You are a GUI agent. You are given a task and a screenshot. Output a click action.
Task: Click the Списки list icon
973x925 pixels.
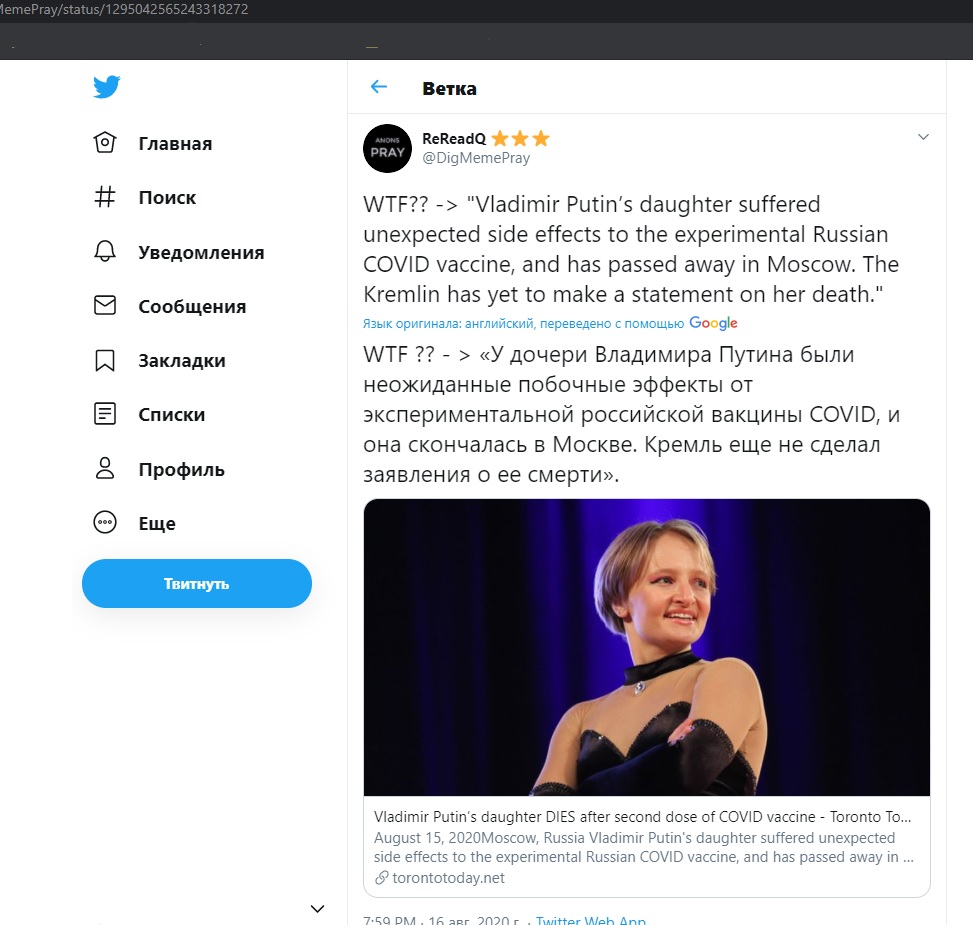(105, 414)
